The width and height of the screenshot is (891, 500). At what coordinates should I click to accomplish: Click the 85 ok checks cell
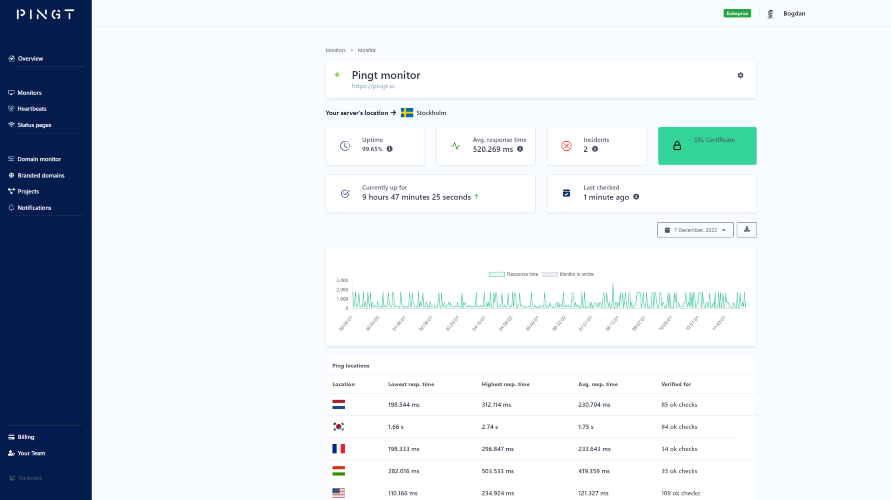(x=679, y=405)
